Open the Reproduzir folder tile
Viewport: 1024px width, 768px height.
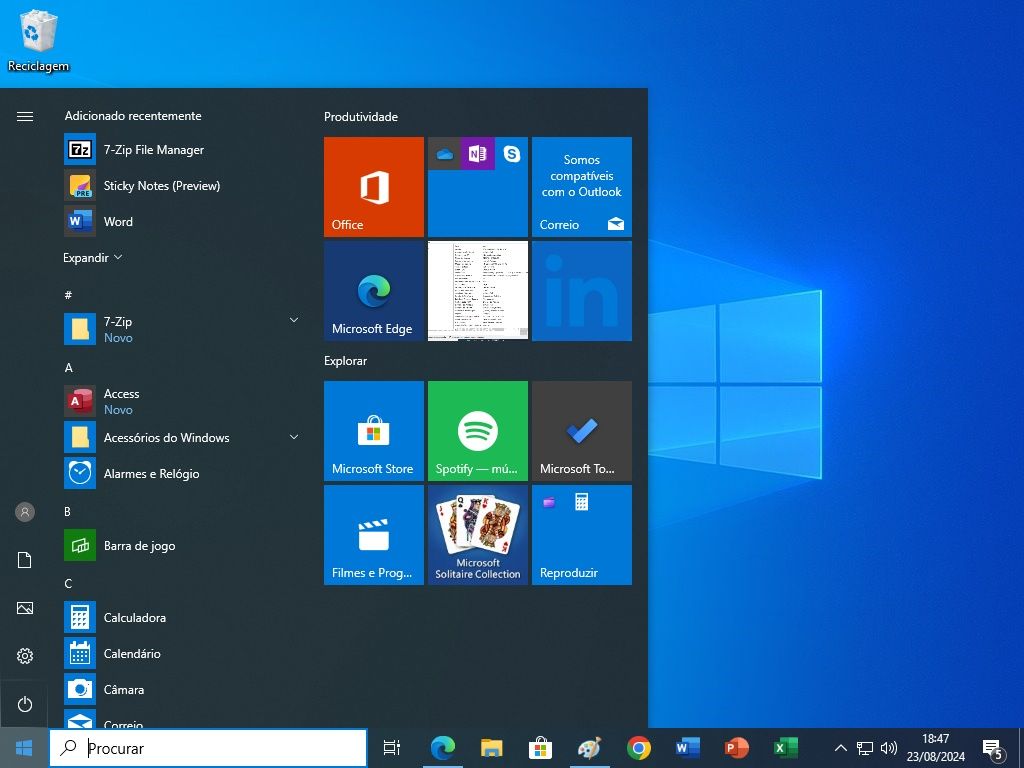pyautogui.click(x=582, y=535)
